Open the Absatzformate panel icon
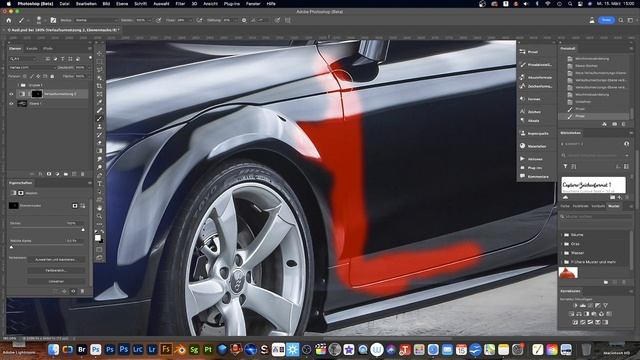This screenshot has width=640, height=360. coord(523,77)
